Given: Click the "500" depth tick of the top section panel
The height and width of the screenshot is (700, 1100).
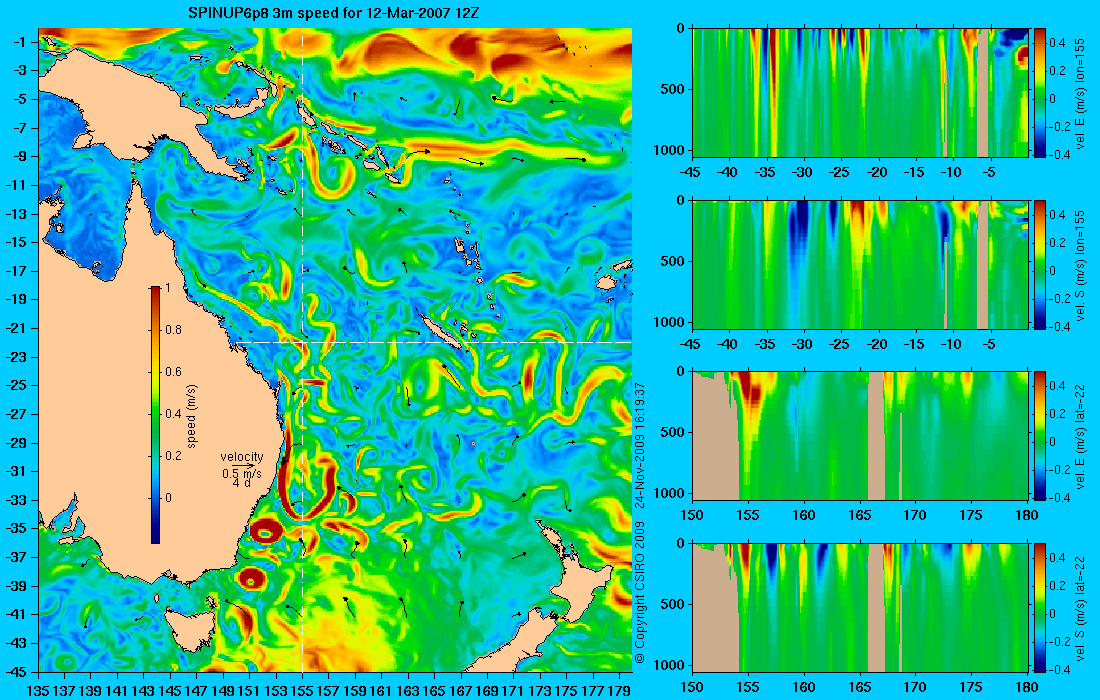Looking at the screenshot, I should tap(673, 89).
